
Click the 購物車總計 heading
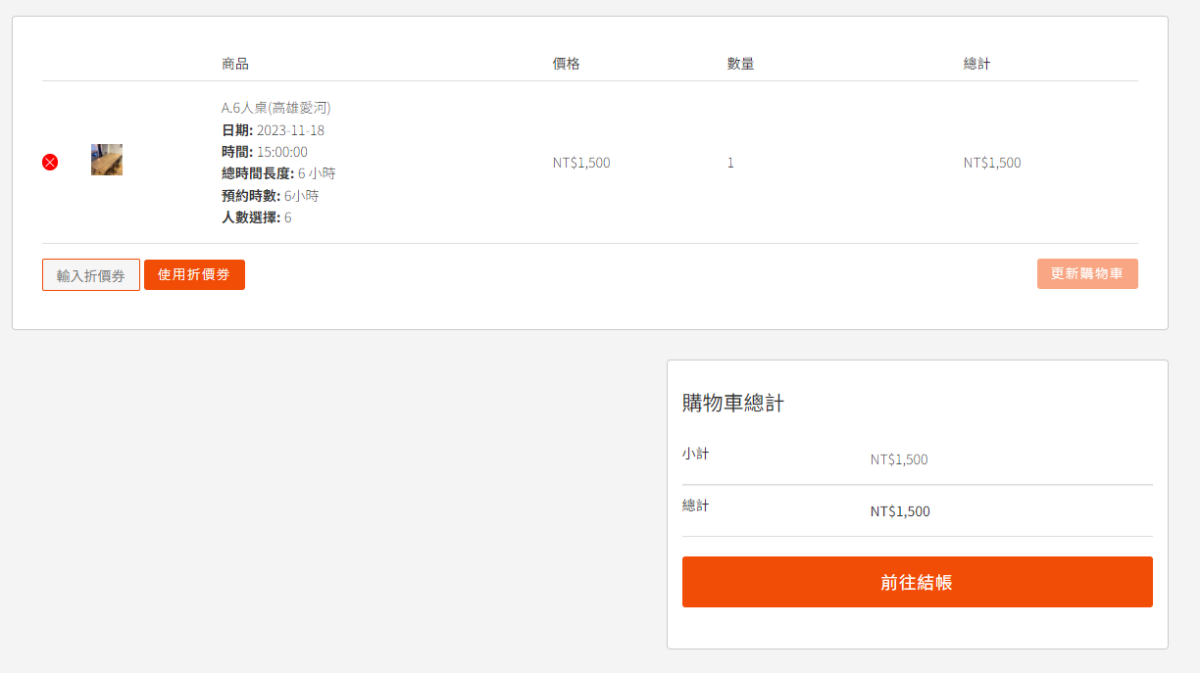pyautogui.click(x=733, y=403)
